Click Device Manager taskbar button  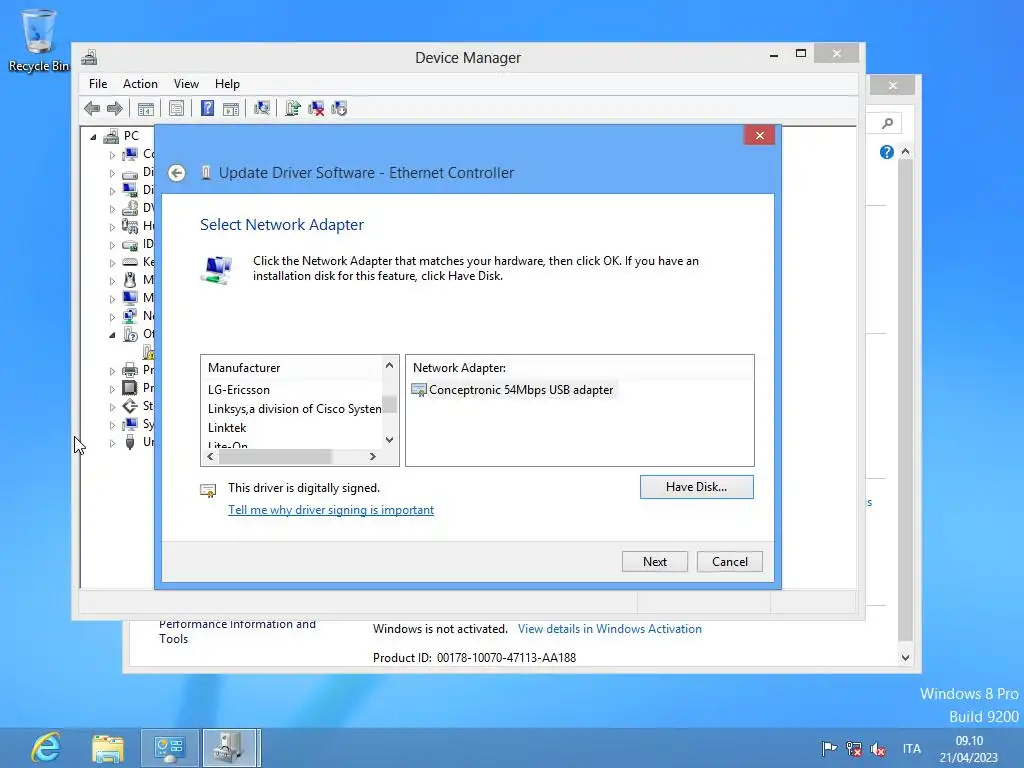click(x=231, y=748)
